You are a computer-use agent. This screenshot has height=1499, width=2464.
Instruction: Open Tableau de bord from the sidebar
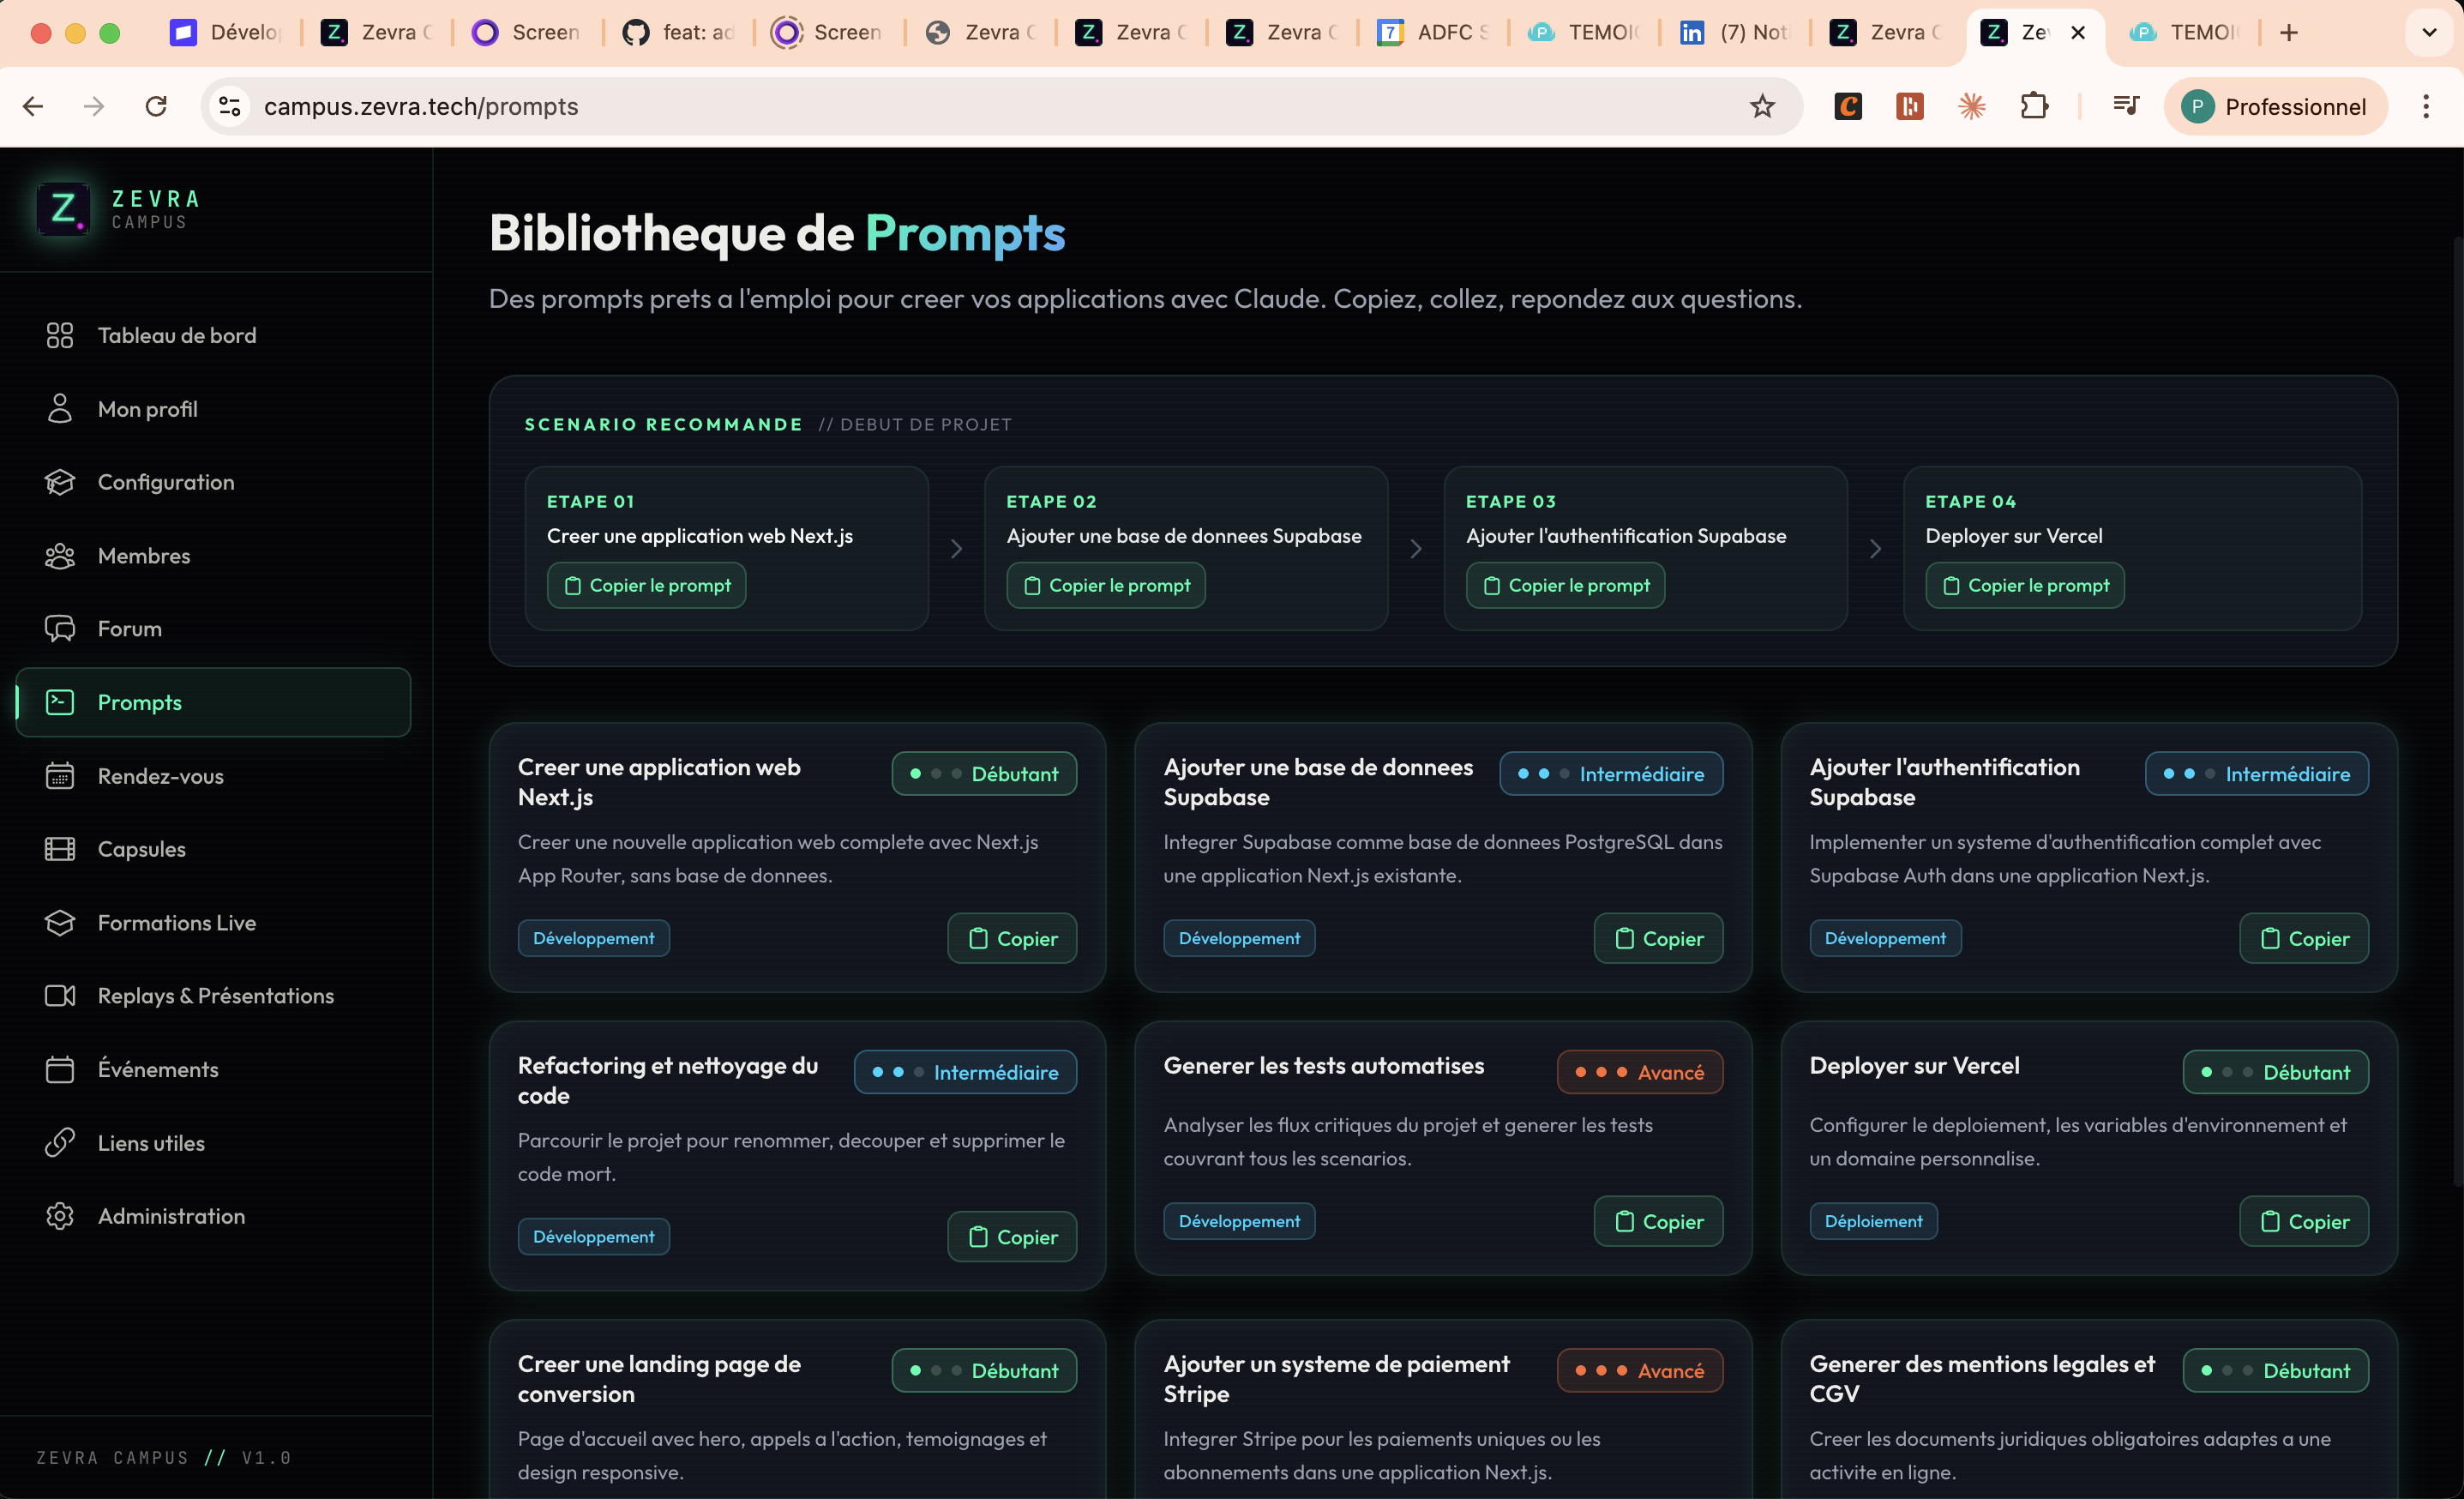176,335
